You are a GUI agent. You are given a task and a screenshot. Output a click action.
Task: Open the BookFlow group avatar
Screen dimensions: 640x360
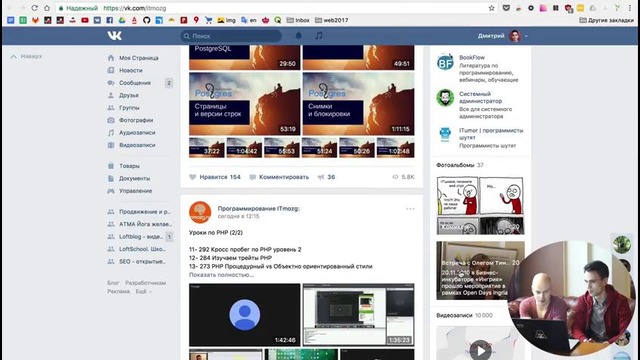445,62
